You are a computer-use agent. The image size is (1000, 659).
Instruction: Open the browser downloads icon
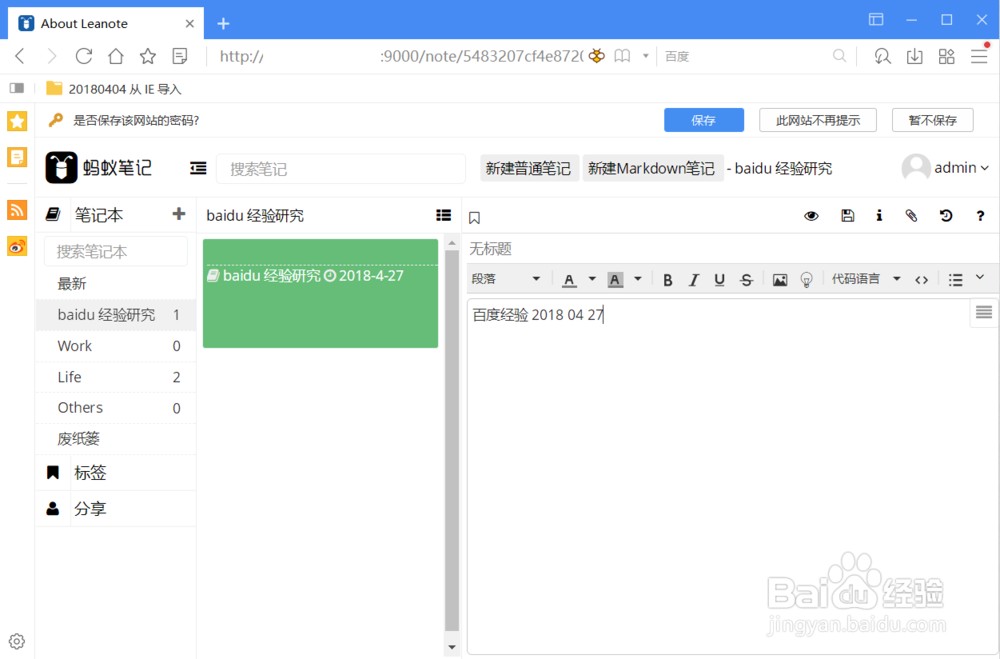[x=915, y=56]
